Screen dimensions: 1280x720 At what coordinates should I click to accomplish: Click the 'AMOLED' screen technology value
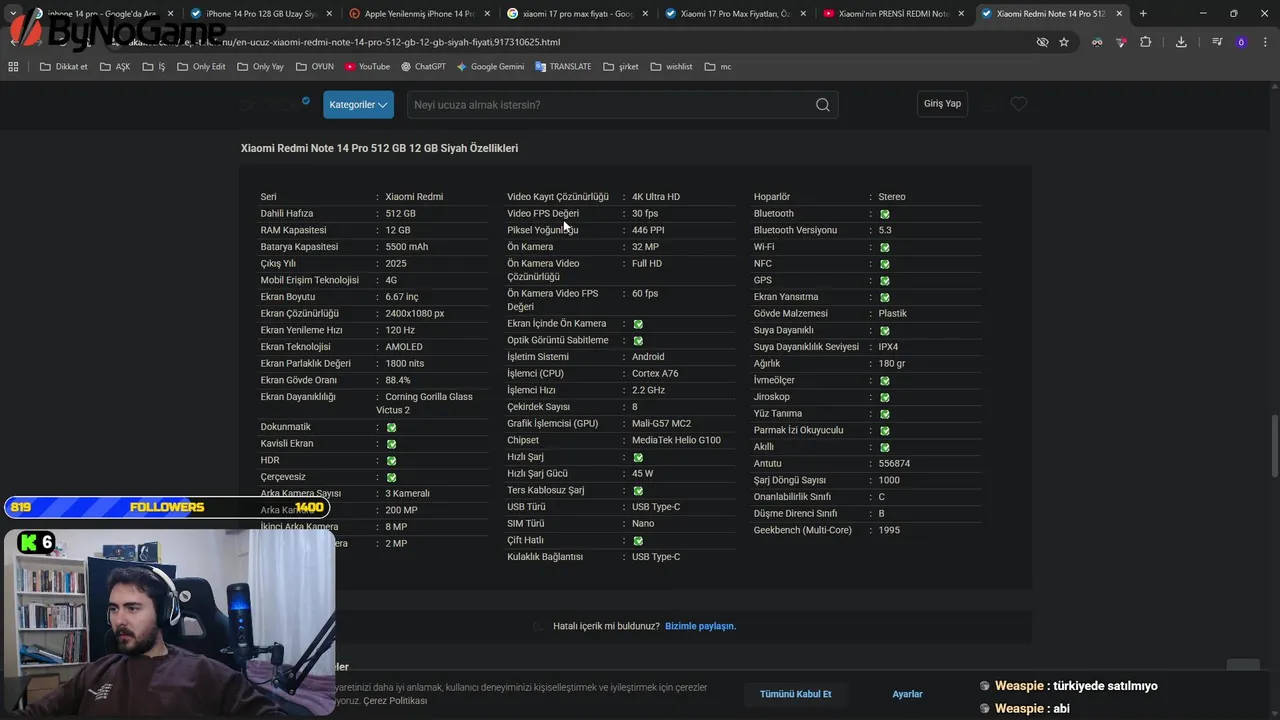(x=404, y=347)
